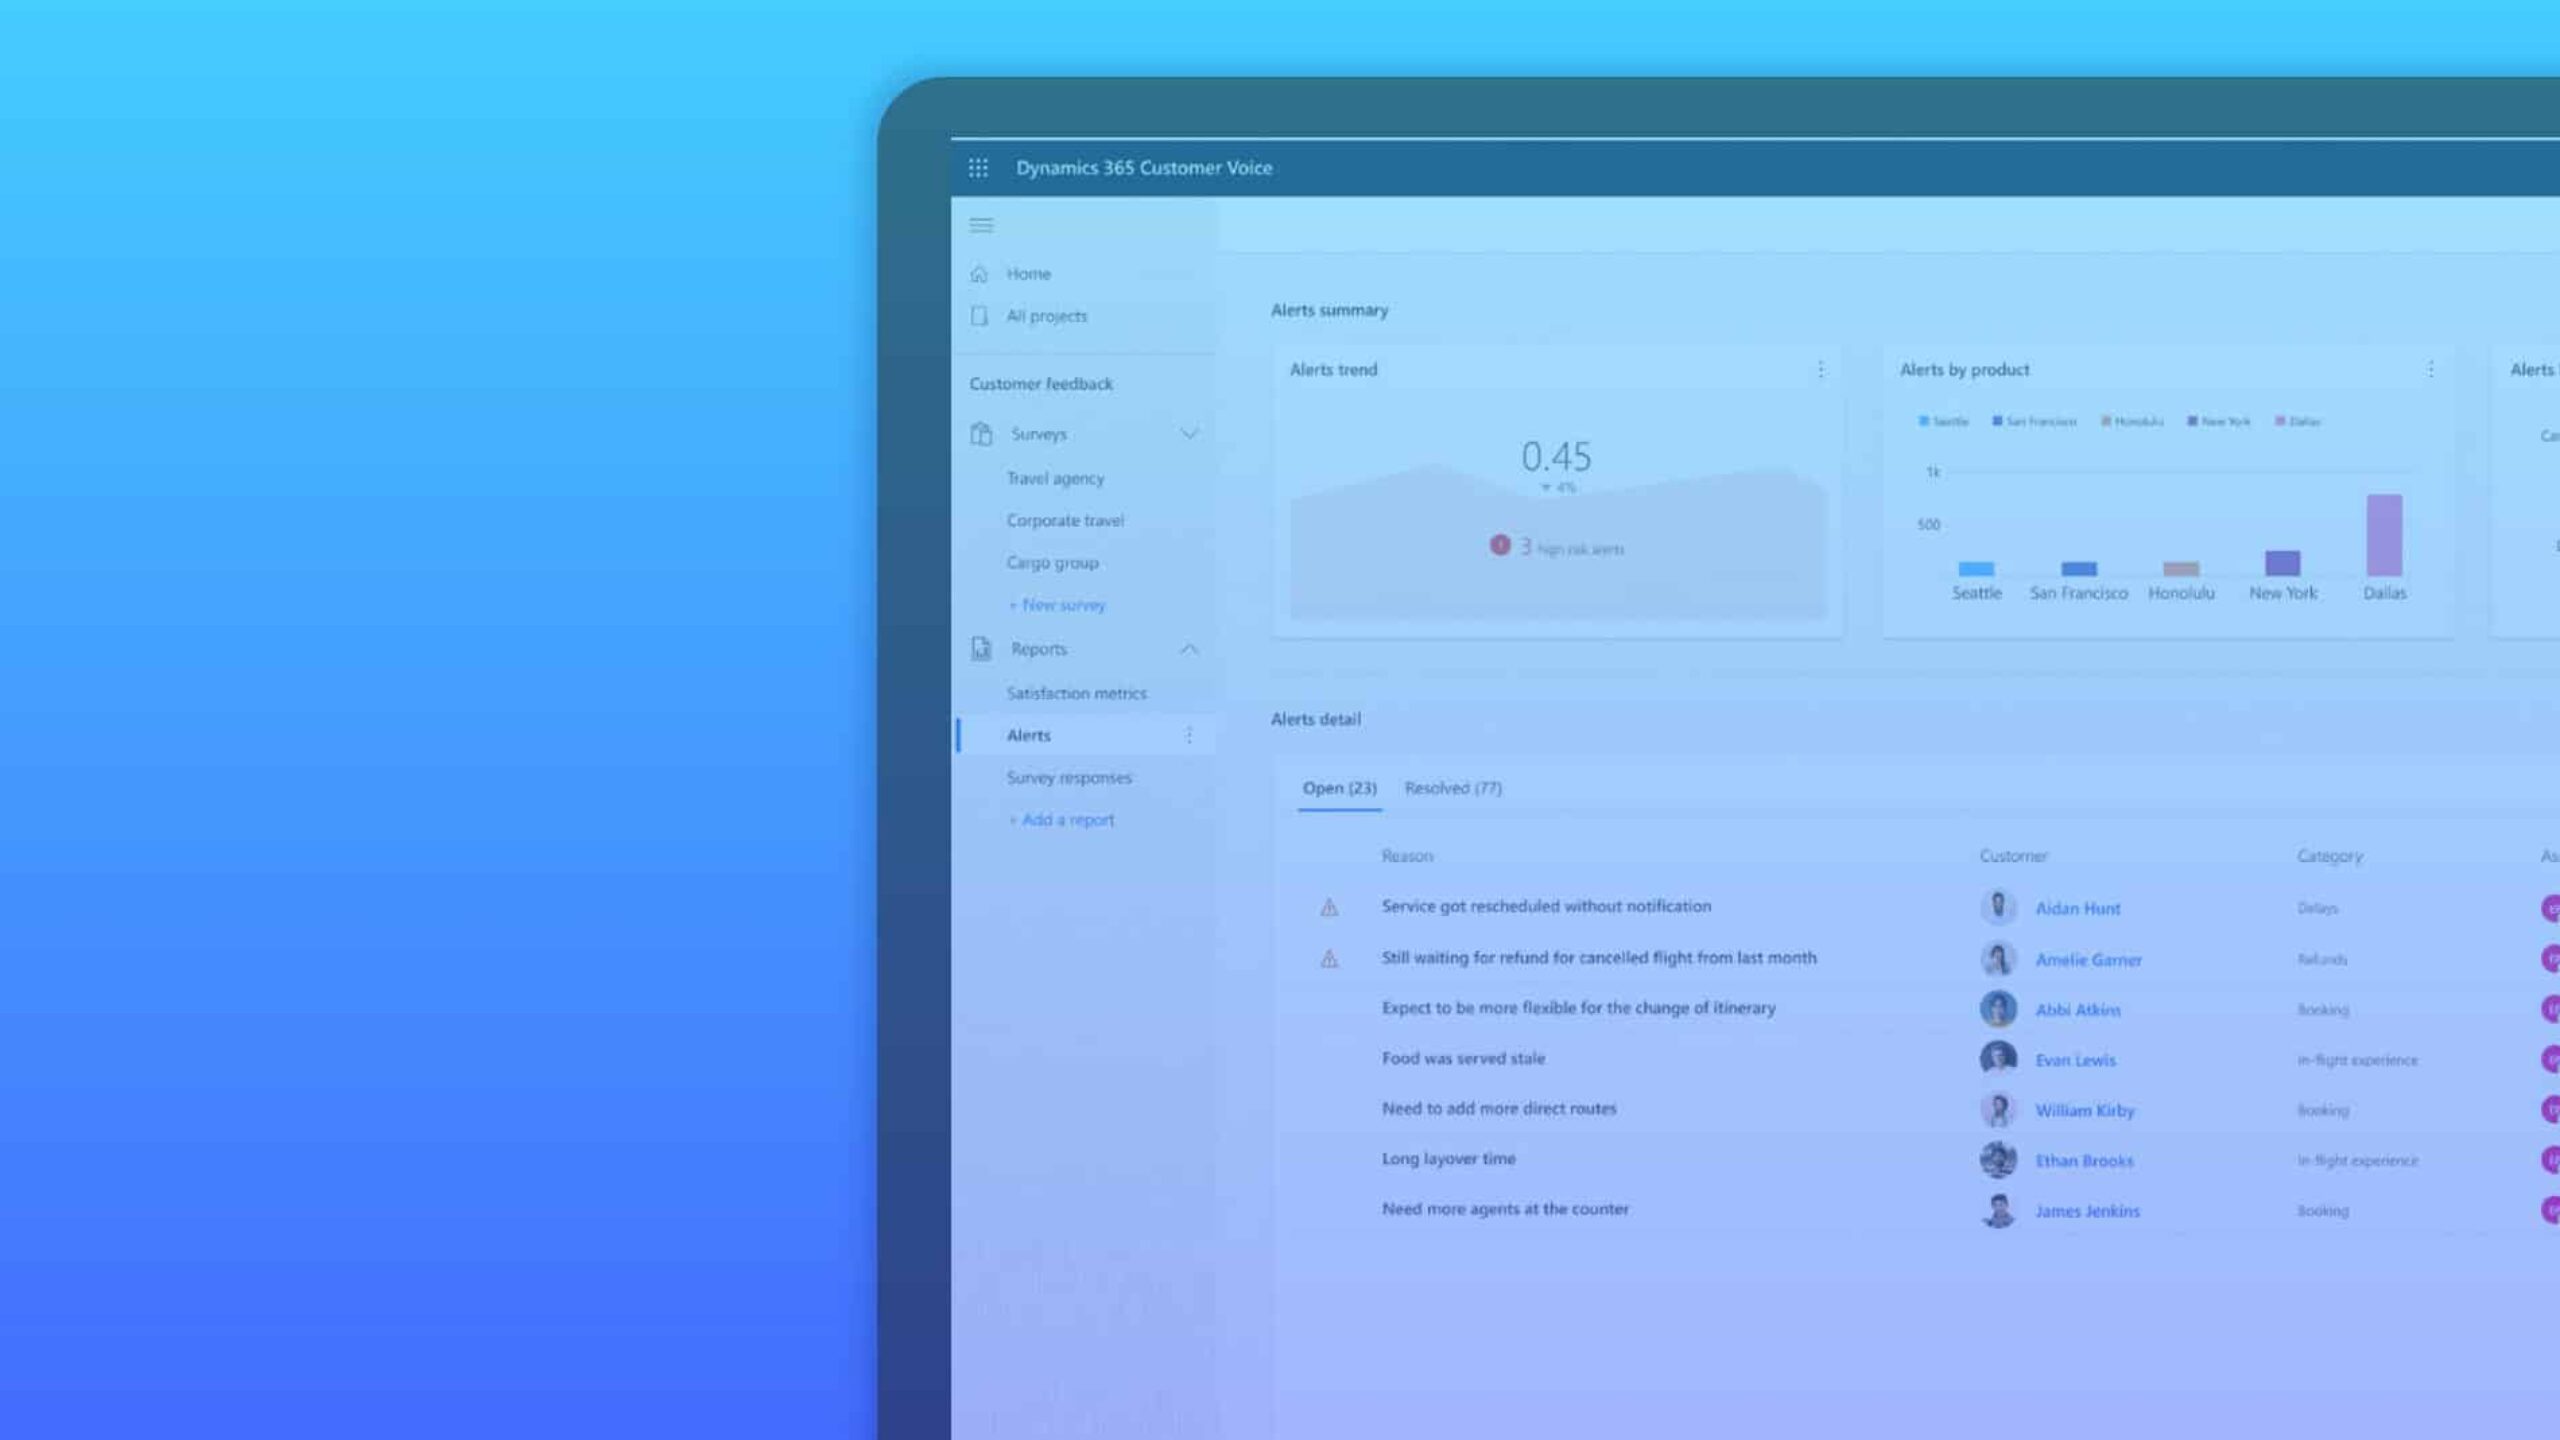Collapse the Reports section chevron
This screenshot has height=1440, width=2560.
[x=1189, y=649]
